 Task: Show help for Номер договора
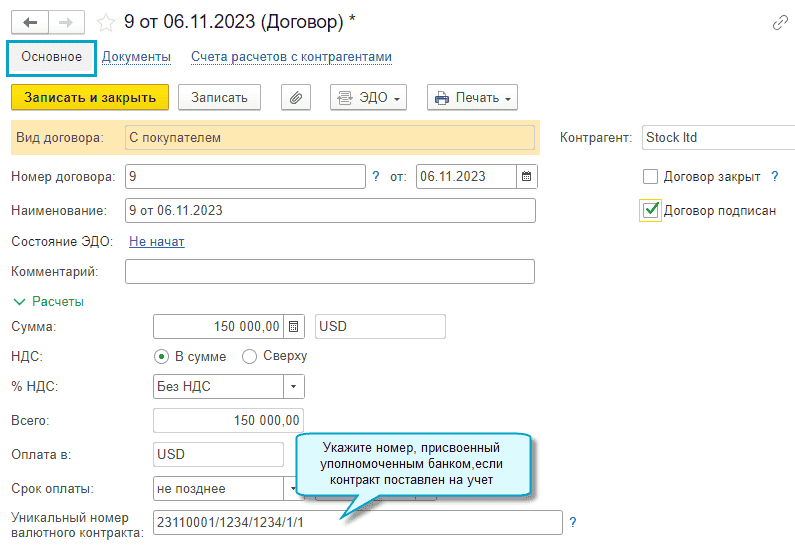tap(376, 176)
